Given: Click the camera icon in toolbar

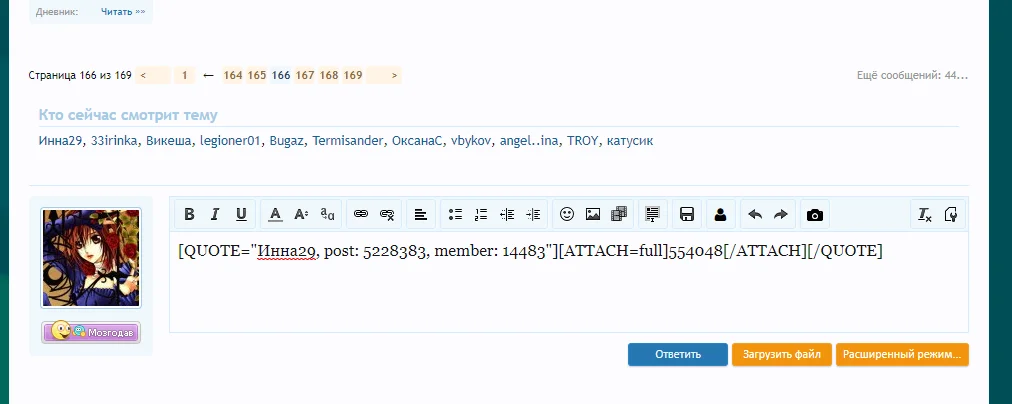Looking at the screenshot, I should [x=815, y=214].
